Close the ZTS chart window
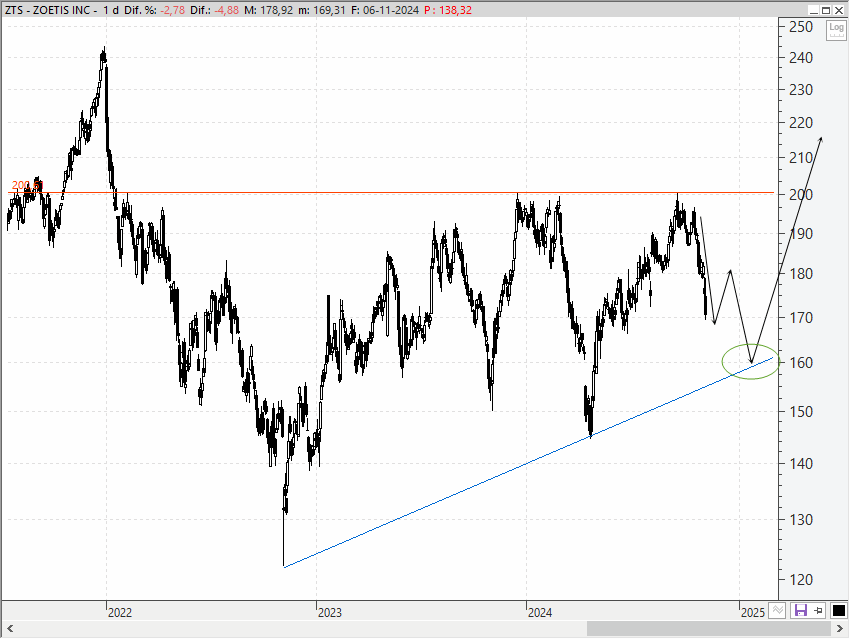850x639 pixels. click(x=840, y=10)
